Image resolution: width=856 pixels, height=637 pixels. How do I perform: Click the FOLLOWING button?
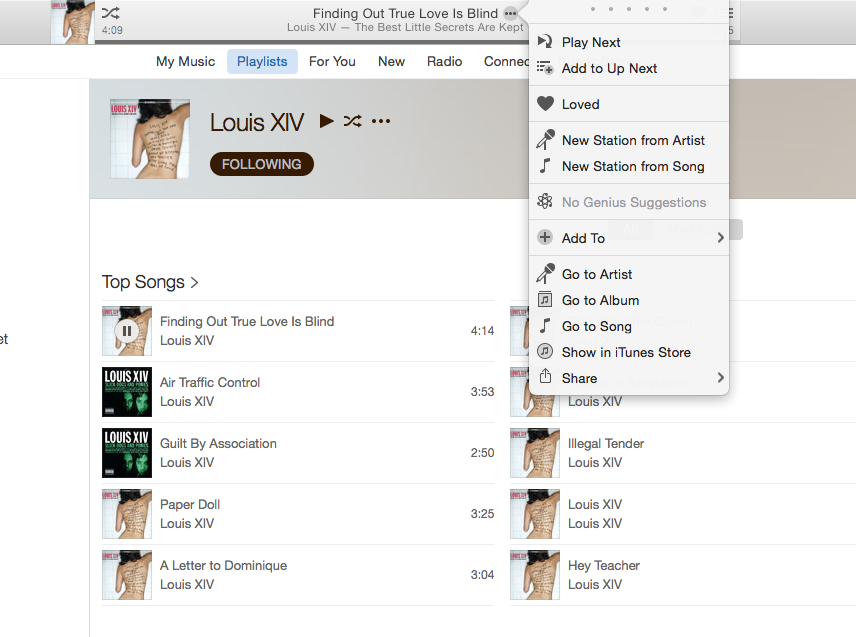(261, 164)
